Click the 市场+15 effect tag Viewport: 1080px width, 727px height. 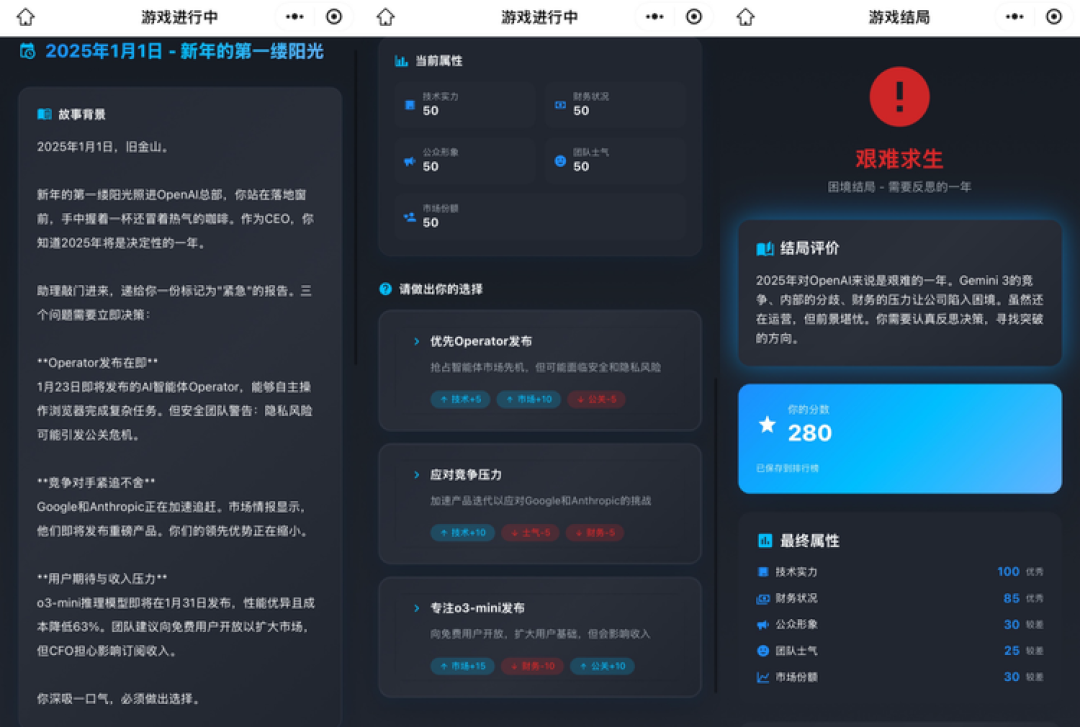point(462,666)
